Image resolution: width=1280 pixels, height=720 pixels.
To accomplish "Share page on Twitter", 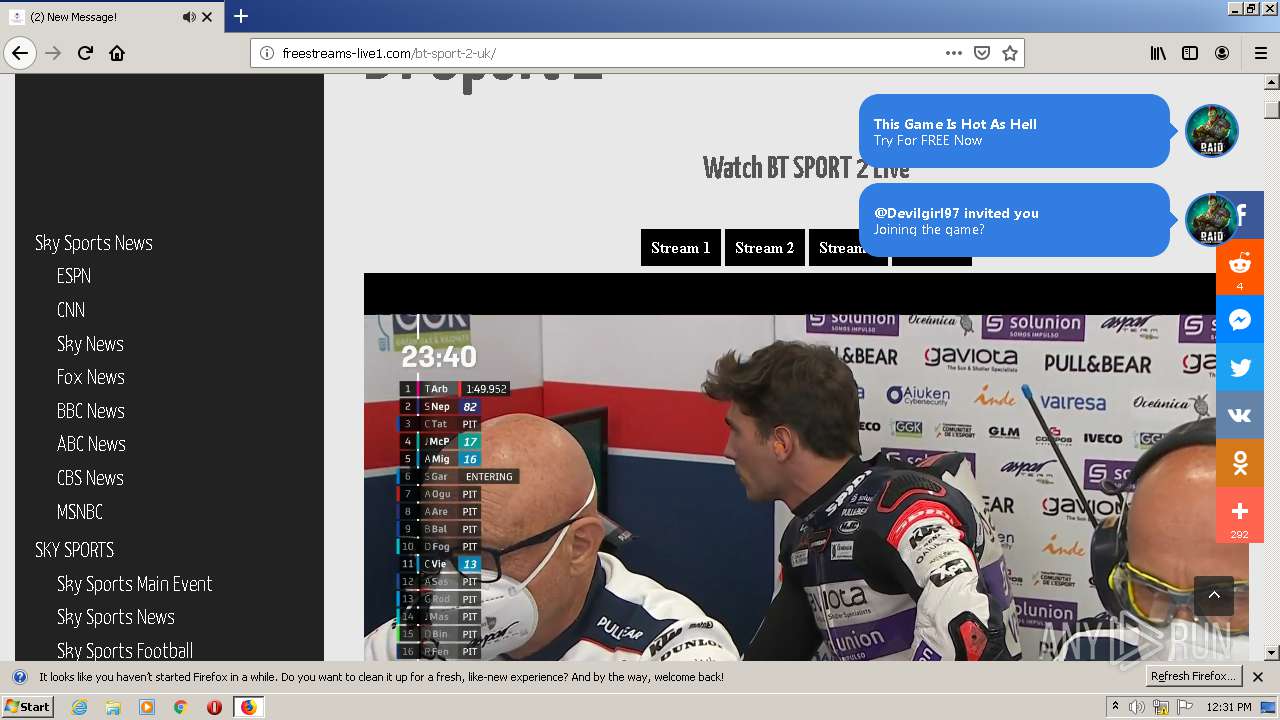I will pyautogui.click(x=1240, y=367).
